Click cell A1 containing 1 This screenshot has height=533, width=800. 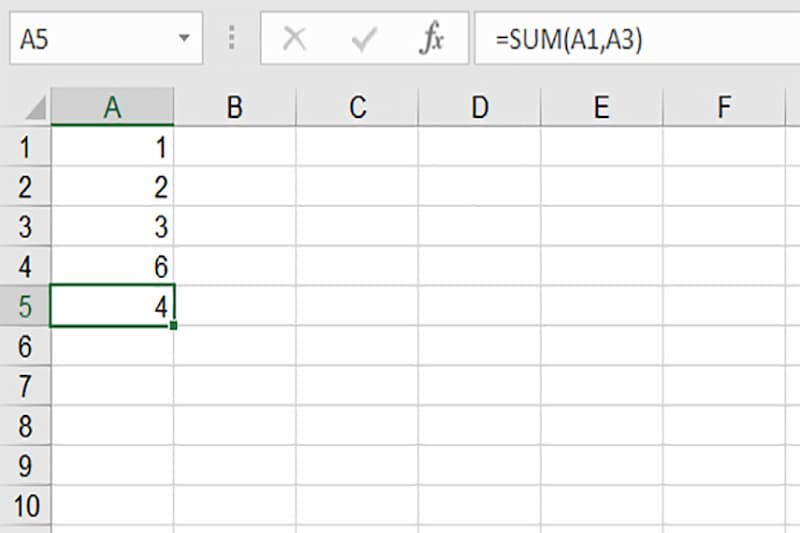112,148
